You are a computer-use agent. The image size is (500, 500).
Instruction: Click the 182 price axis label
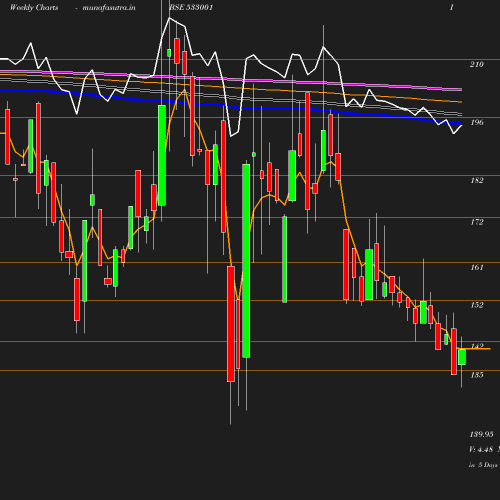click(x=477, y=180)
